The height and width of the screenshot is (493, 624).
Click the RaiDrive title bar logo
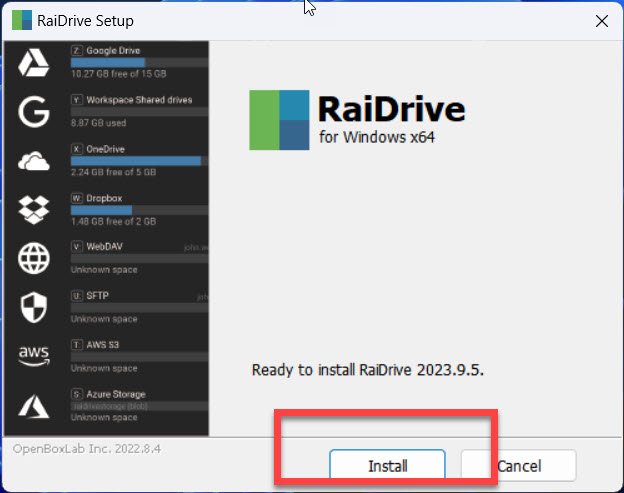click(x=22, y=20)
